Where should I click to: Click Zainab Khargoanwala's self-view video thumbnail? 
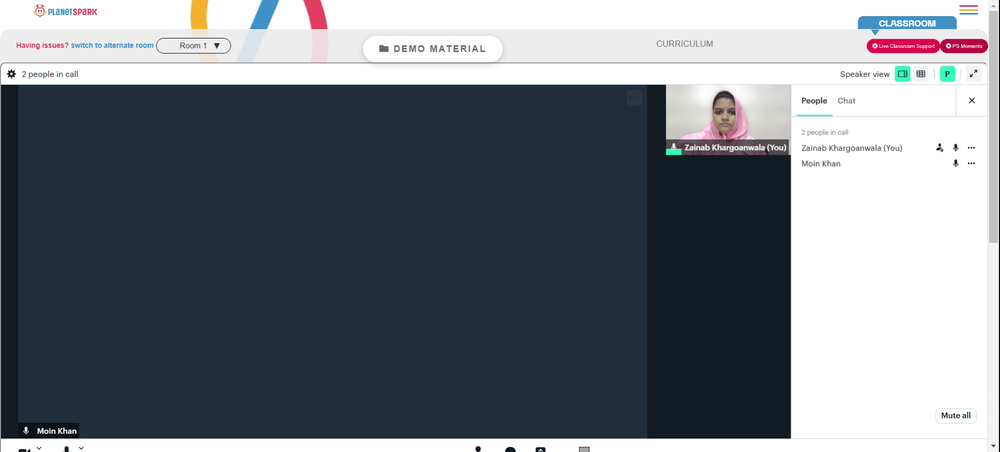(x=727, y=119)
